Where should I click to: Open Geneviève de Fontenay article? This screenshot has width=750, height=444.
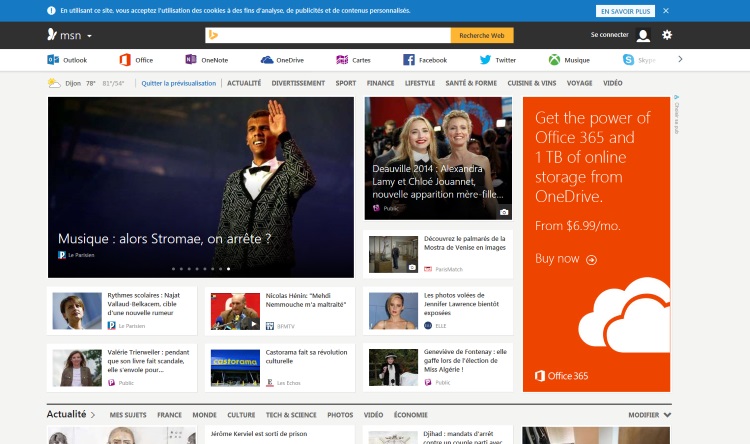[438, 367]
